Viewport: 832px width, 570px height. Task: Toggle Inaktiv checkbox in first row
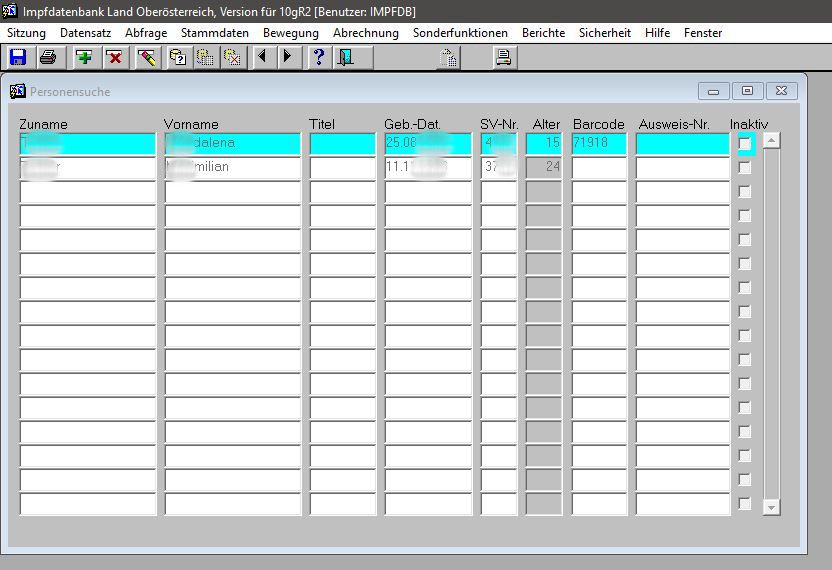(x=744, y=144)
